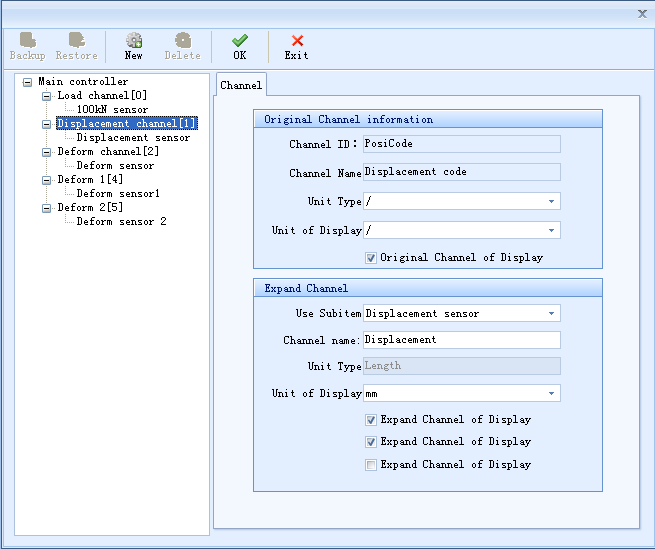Uncheck Original Channel of Display checkbox
The height and width of the screenshot is (549, 655).
(x=371, y=258)
